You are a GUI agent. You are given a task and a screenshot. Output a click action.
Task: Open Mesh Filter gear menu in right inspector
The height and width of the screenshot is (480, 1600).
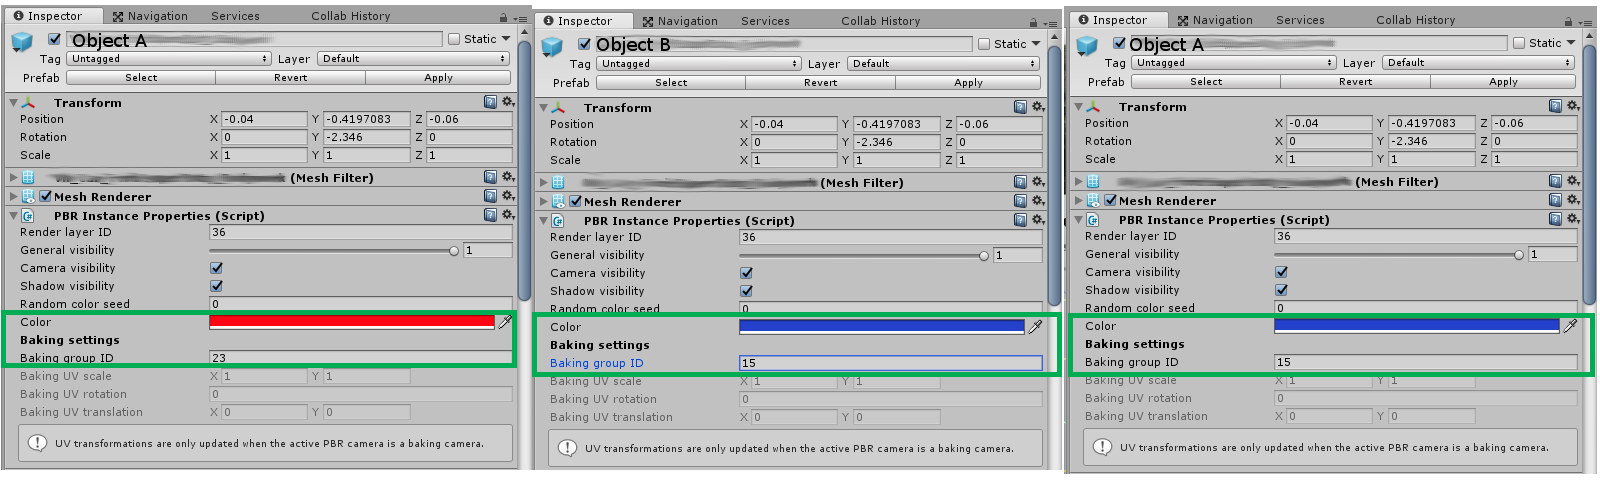(1573, 181)
